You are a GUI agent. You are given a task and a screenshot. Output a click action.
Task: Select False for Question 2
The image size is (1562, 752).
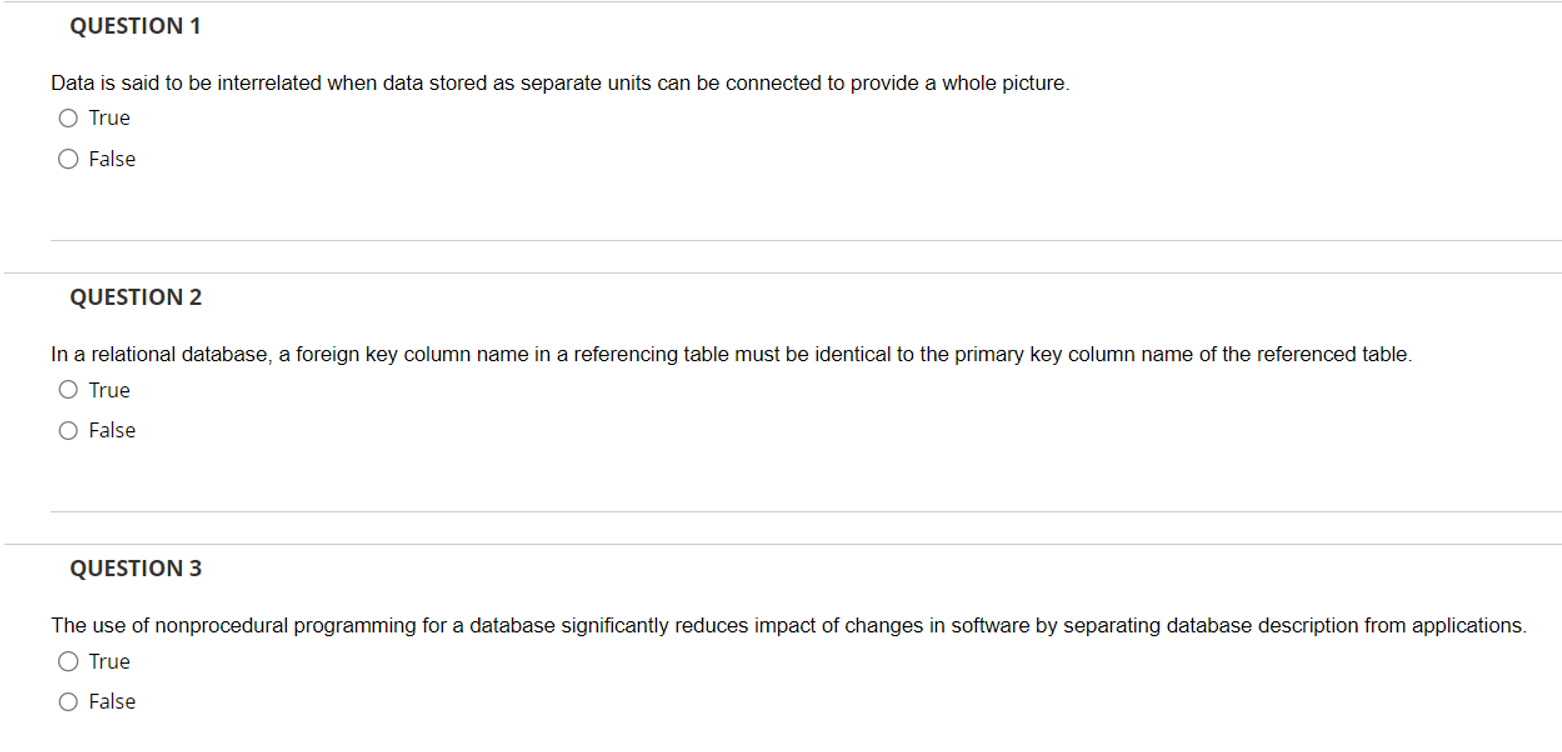[67, 430]
